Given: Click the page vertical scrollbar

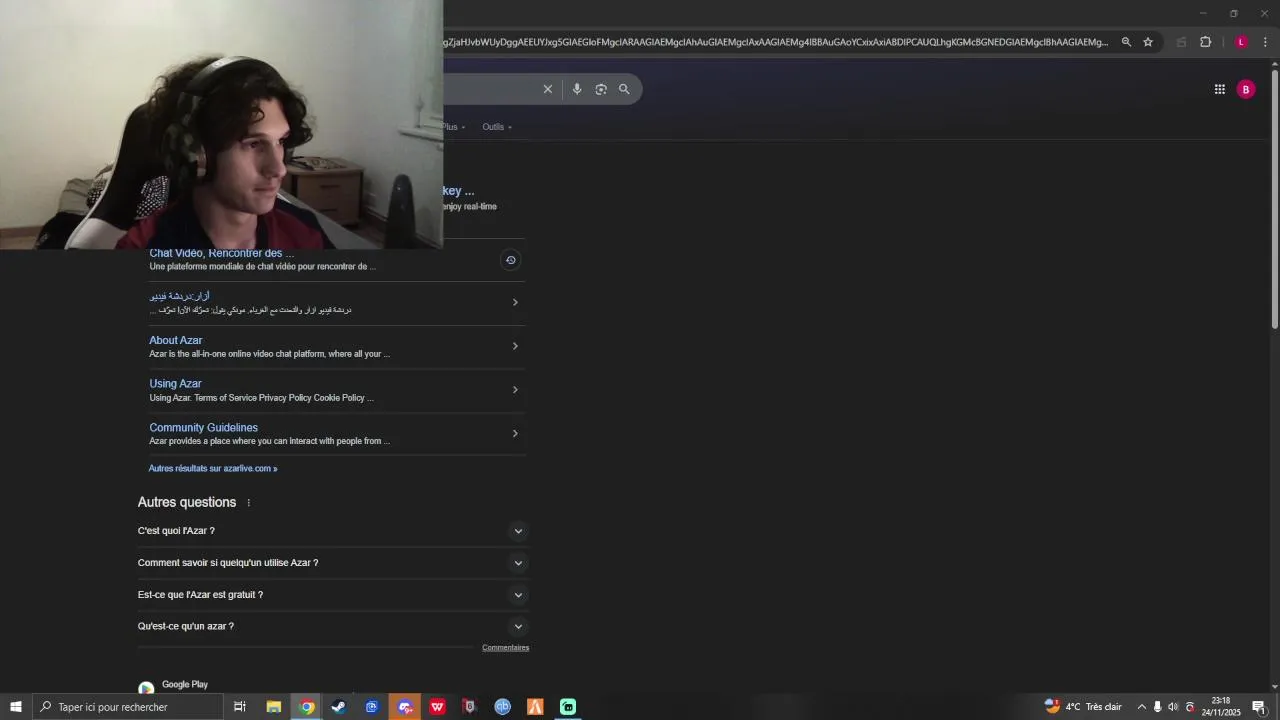Looking at the screenshot, I should pos(1275,198).
